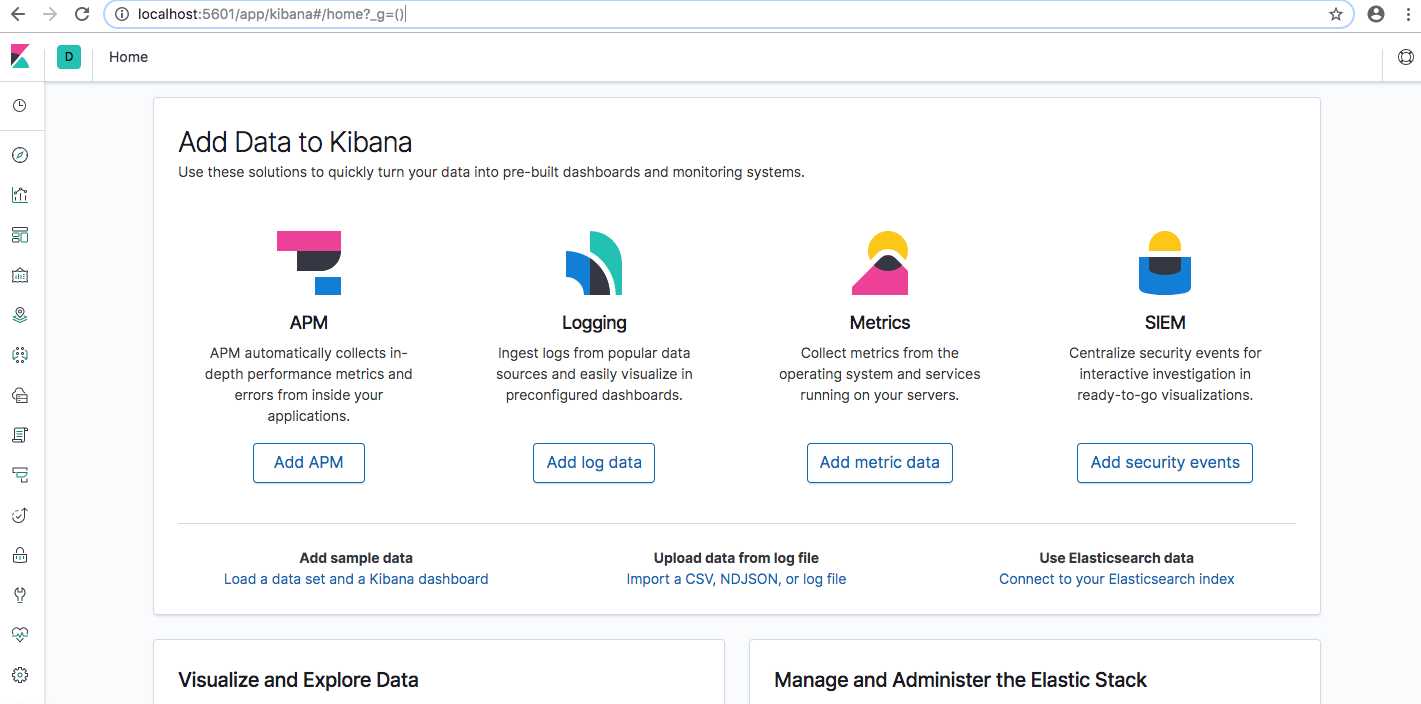Open Machine Learning icon in sidebar
Image resolution: width=1421 pixels, height=704 pixels.
click(x=20, y=355)
